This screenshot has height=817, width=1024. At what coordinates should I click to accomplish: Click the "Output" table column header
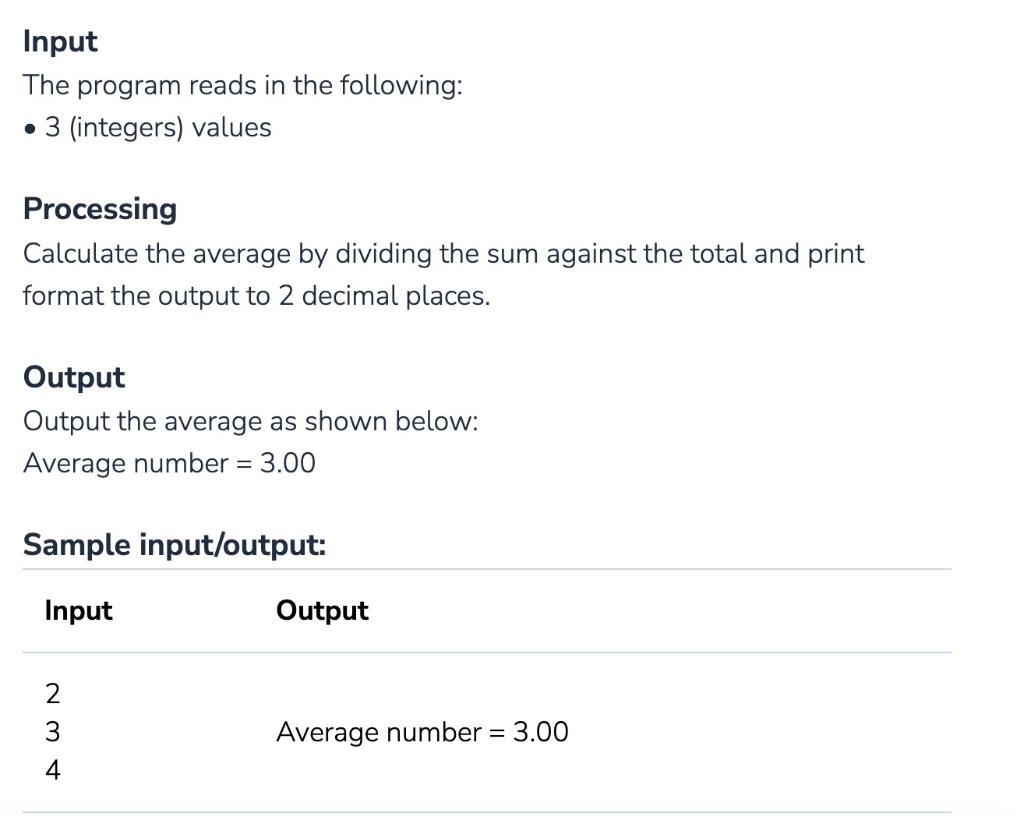point(322,611)
